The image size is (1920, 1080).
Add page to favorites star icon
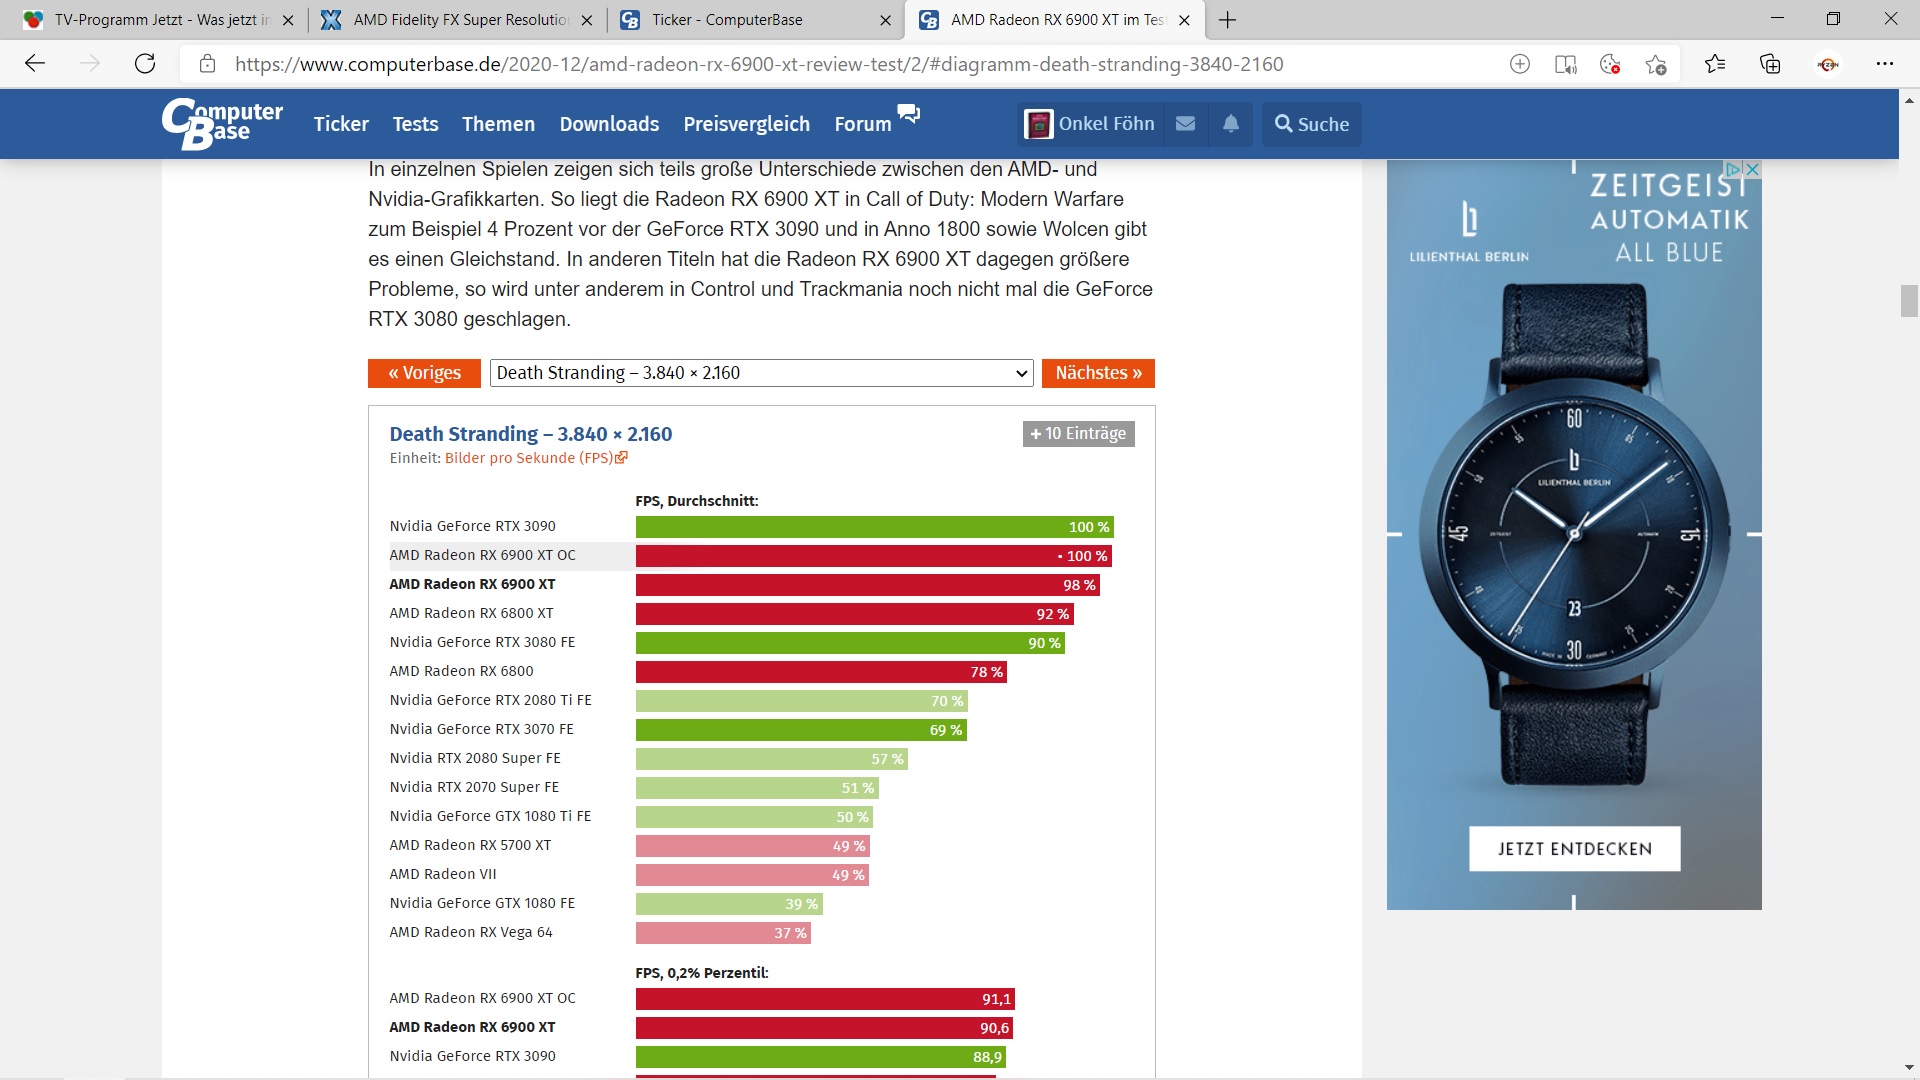coord(1656,64)
